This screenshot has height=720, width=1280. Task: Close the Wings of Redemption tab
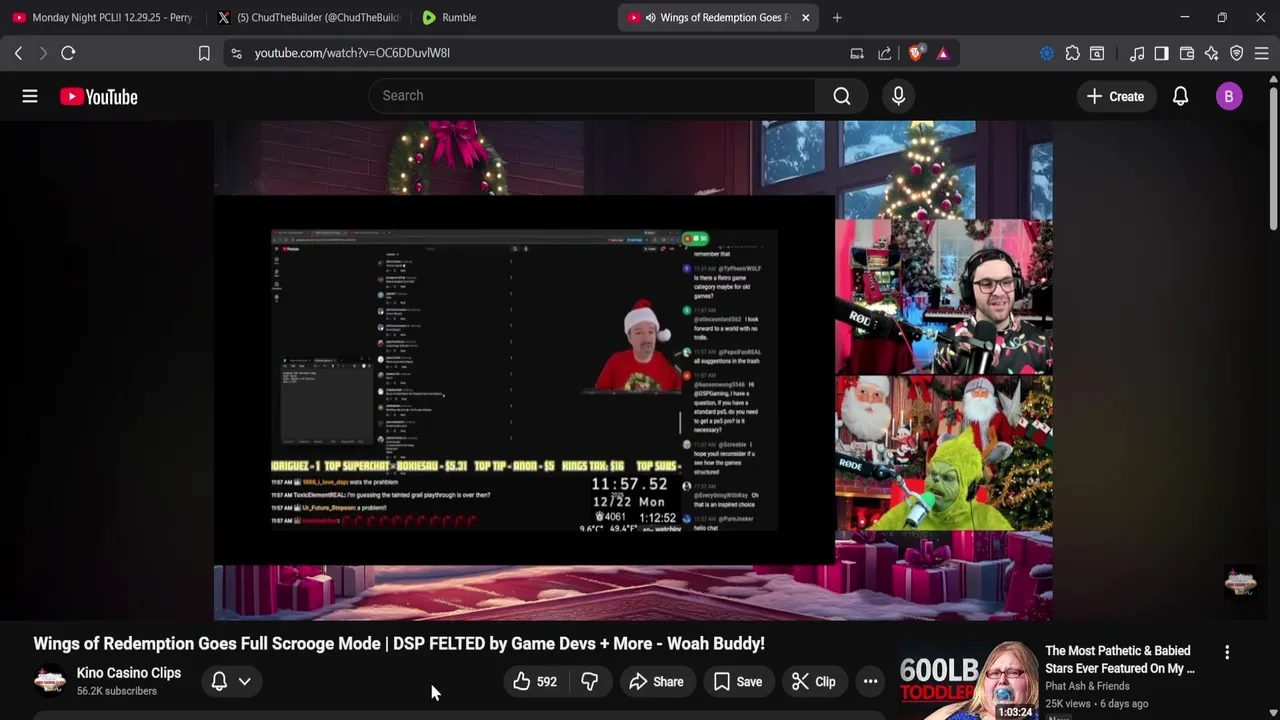805,17
